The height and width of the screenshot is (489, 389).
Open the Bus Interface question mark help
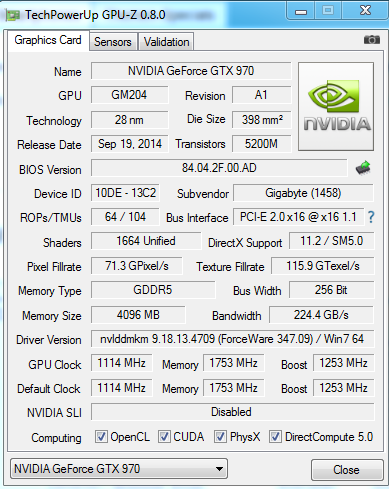(371, 217)
